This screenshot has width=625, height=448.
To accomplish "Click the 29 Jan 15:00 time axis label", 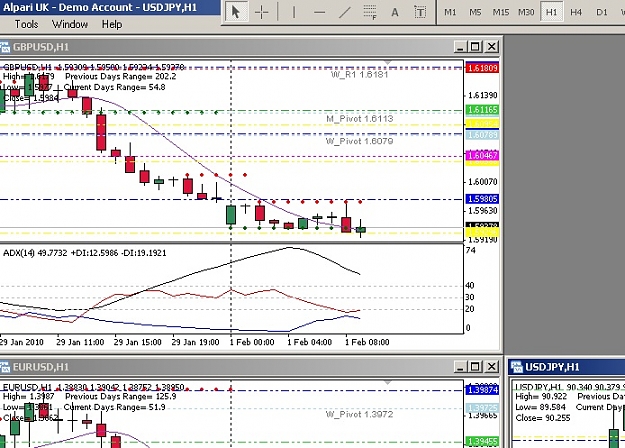I will tap(138, 342).
